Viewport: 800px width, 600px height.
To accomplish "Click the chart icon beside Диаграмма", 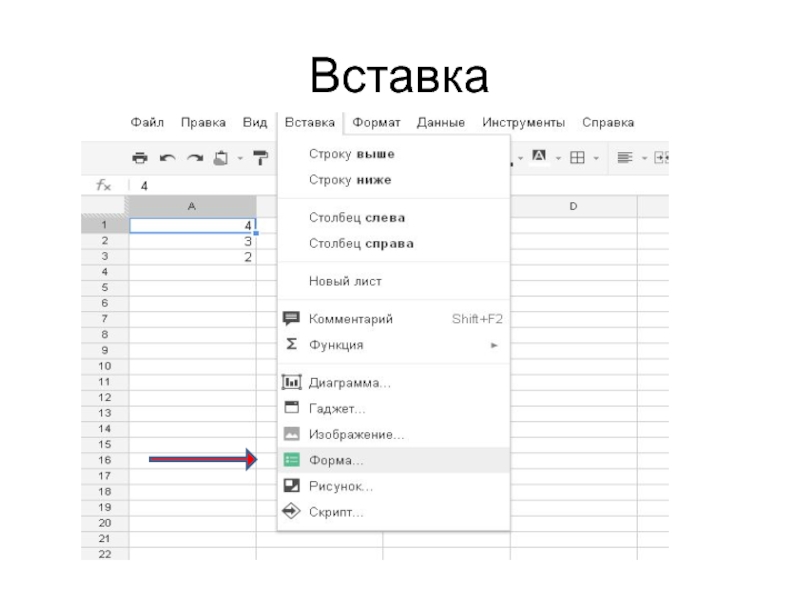I will 291,382.
